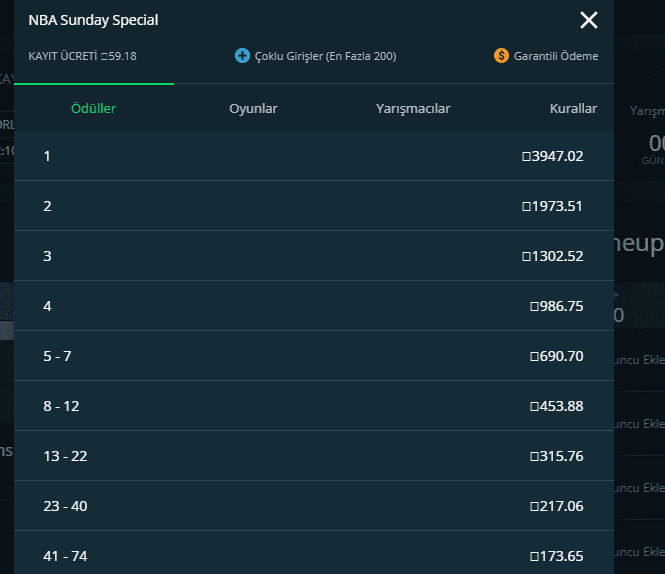665x574 pixels.
Task: Click the rank 4 label
Action: (47, 306)
